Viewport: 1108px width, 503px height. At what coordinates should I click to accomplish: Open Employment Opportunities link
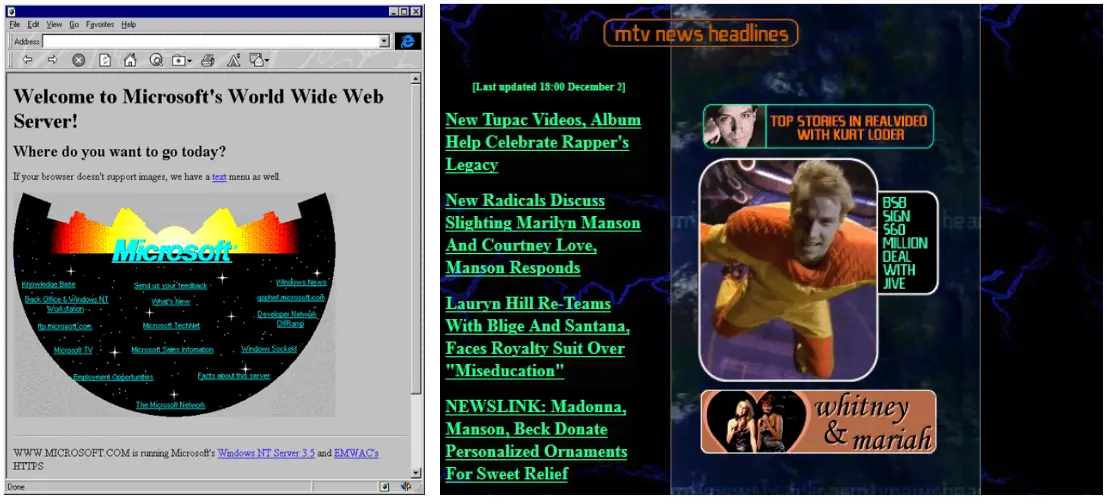click(x=113, y=377)
